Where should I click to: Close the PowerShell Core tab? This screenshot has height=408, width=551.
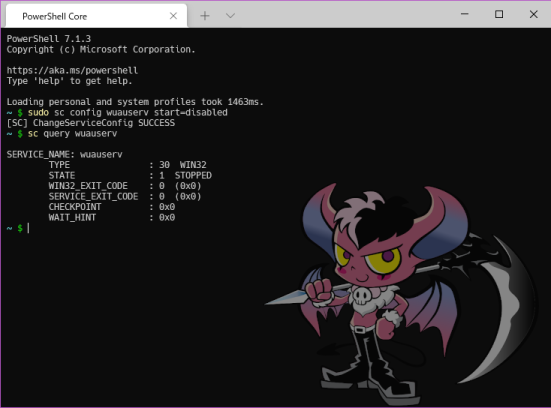[173, 16]
